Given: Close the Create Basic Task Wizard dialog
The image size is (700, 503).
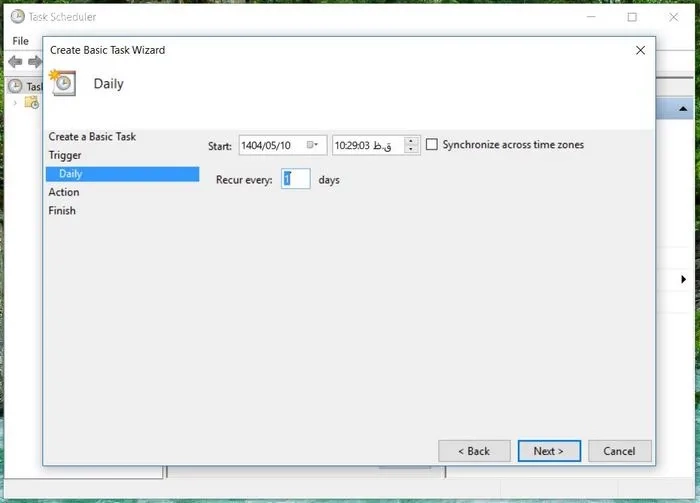Looking at the screenshot, I should (640, 50).
